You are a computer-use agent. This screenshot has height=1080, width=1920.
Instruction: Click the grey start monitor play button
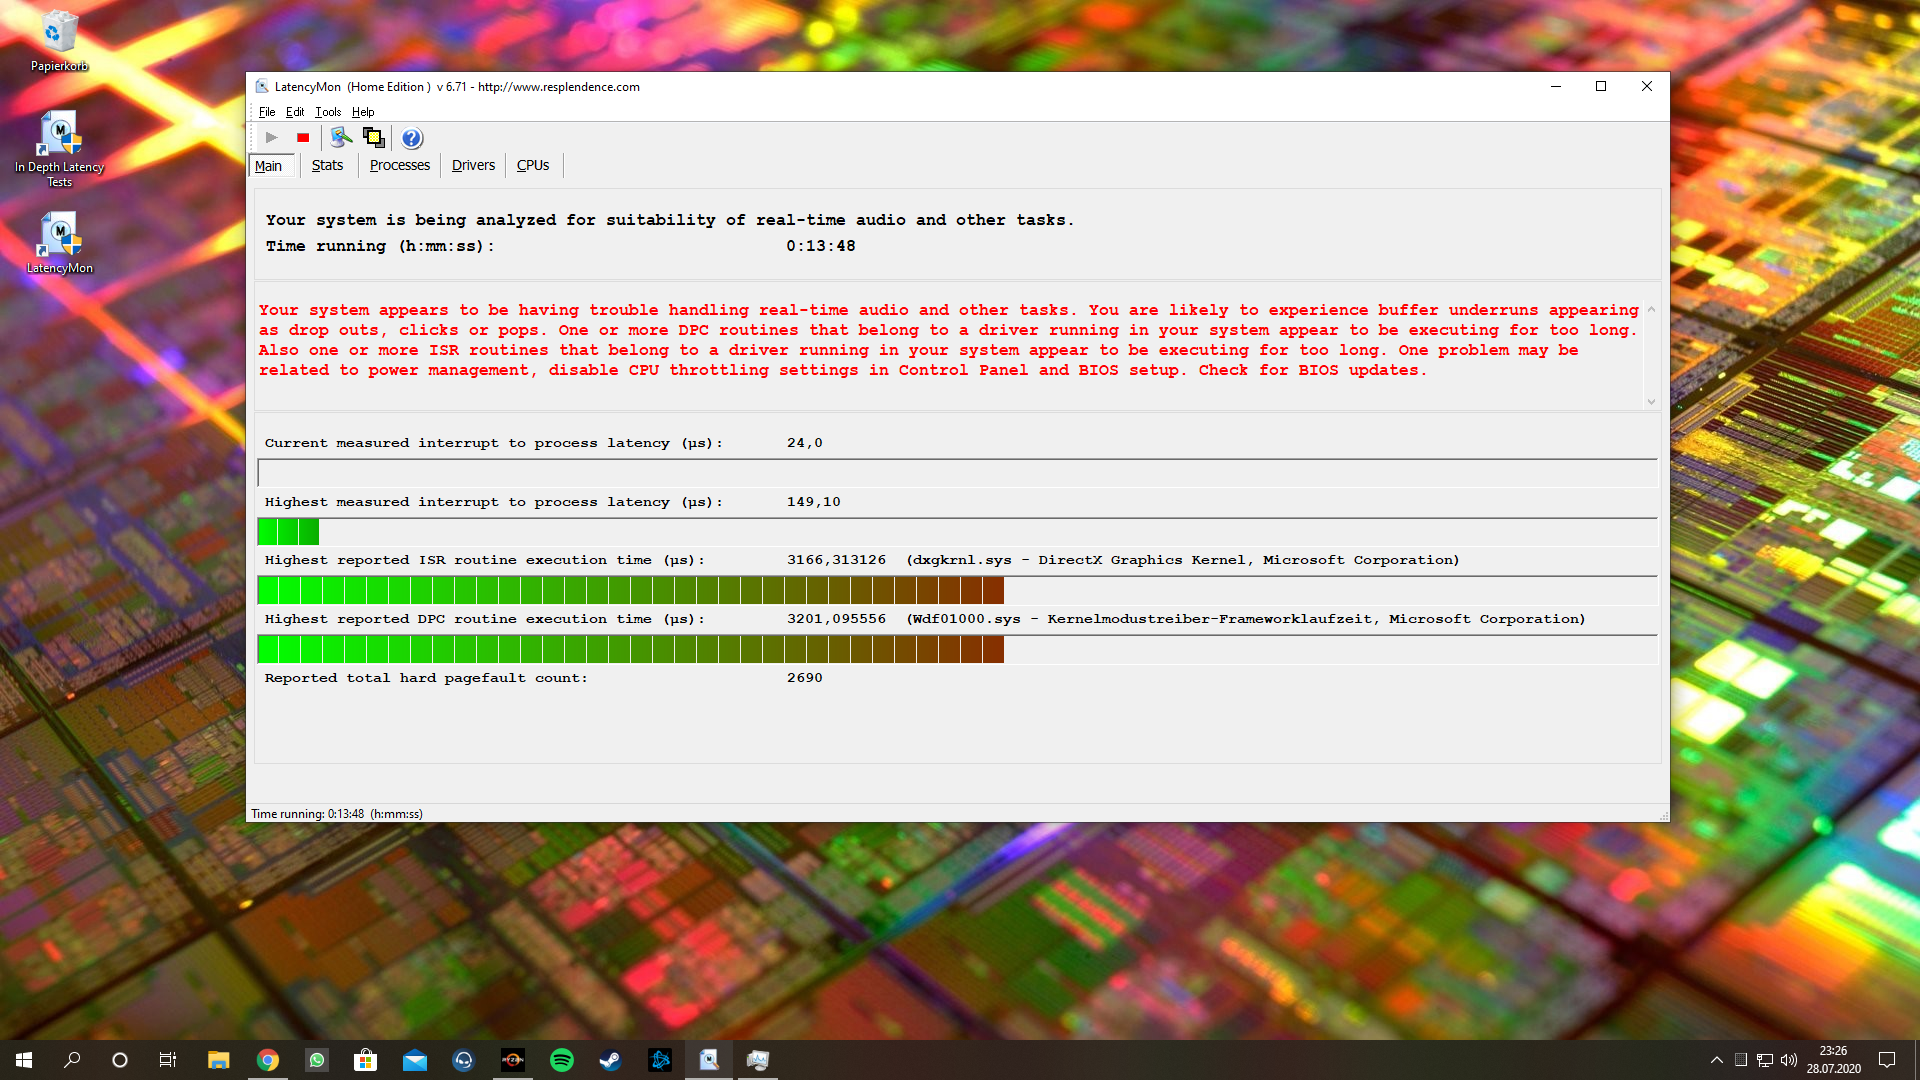(x=271, y=138)
